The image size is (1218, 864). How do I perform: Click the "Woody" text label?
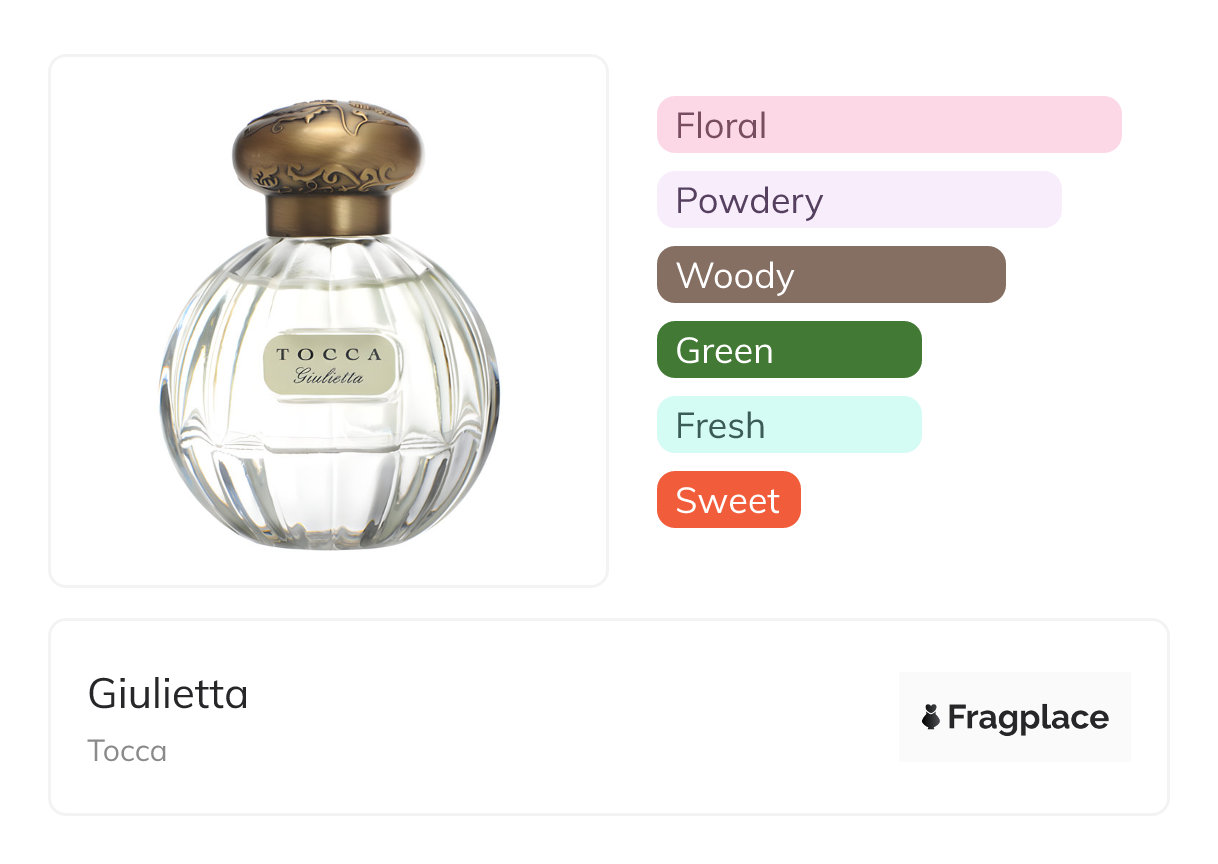coord(735,276)
